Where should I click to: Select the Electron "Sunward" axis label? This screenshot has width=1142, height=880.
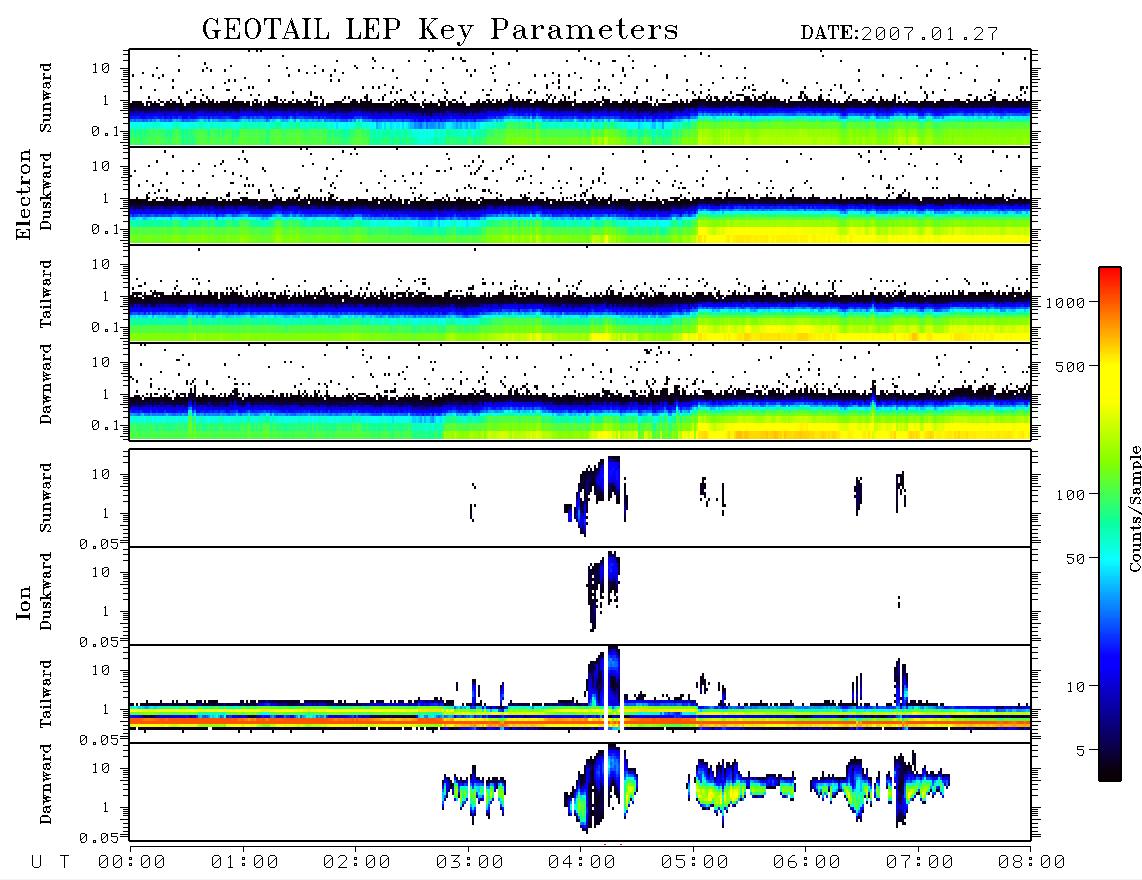tap(46, 98)
